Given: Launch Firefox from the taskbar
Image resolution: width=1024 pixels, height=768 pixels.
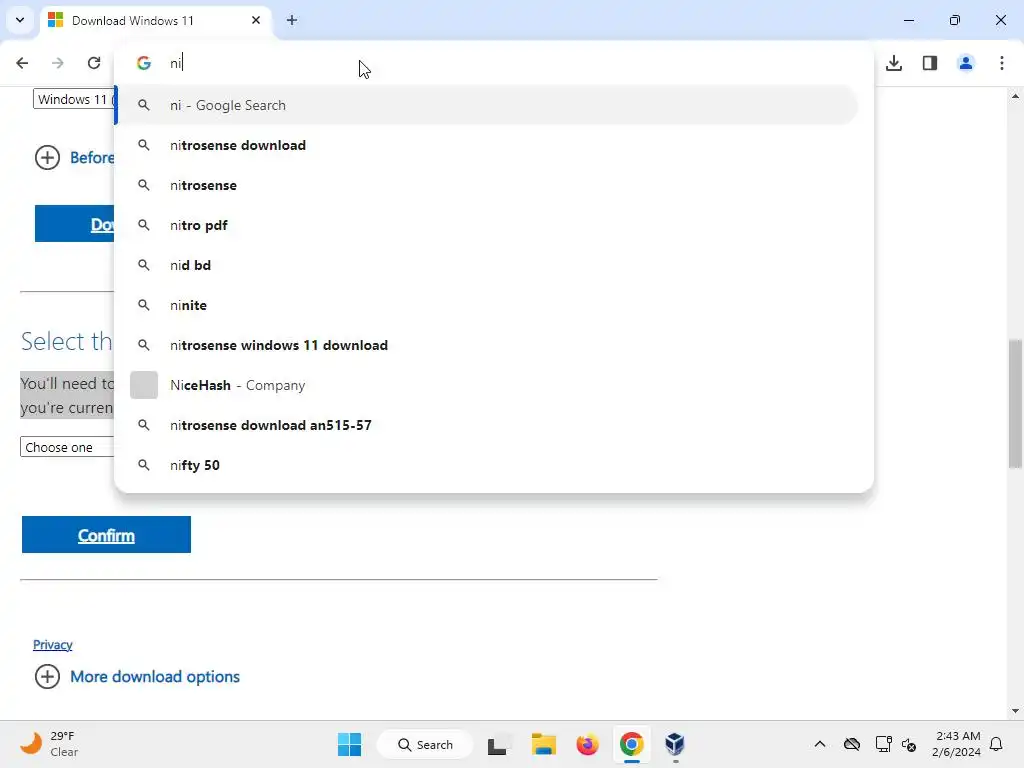Looking at the screenshot, I should click(587, 744).
